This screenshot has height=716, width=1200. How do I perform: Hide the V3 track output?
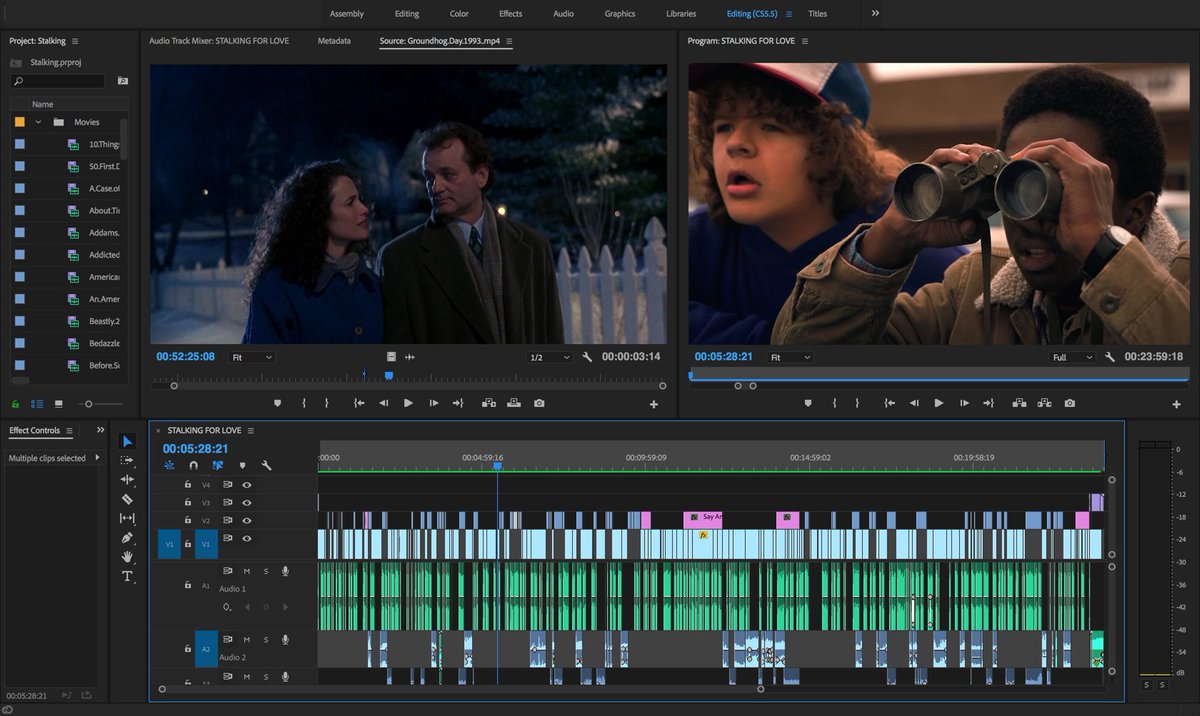(247, 503)
